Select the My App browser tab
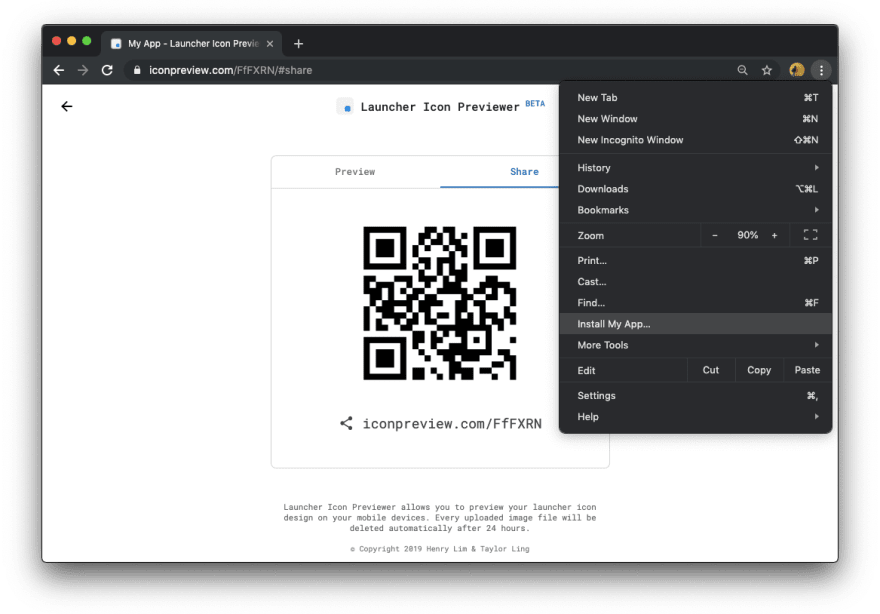 (x=192, y=44)
